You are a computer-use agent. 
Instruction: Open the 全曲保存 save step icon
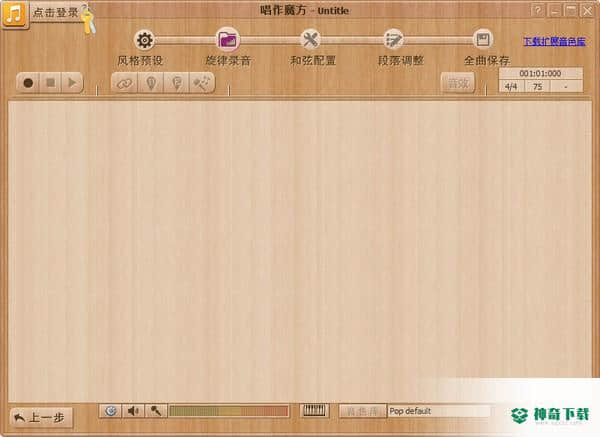[x=483, y=39]
